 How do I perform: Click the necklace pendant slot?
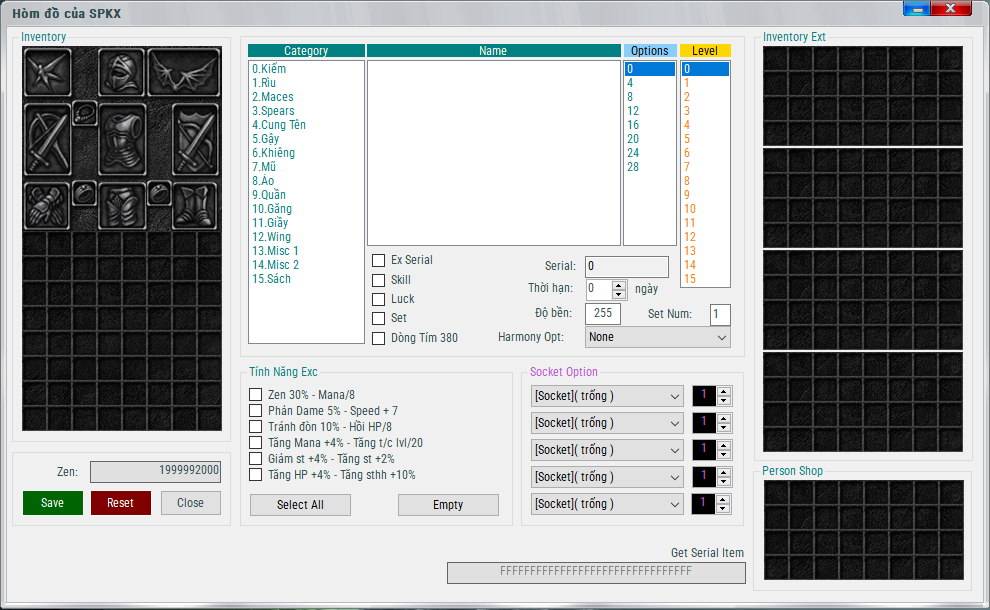click(85, 114)
